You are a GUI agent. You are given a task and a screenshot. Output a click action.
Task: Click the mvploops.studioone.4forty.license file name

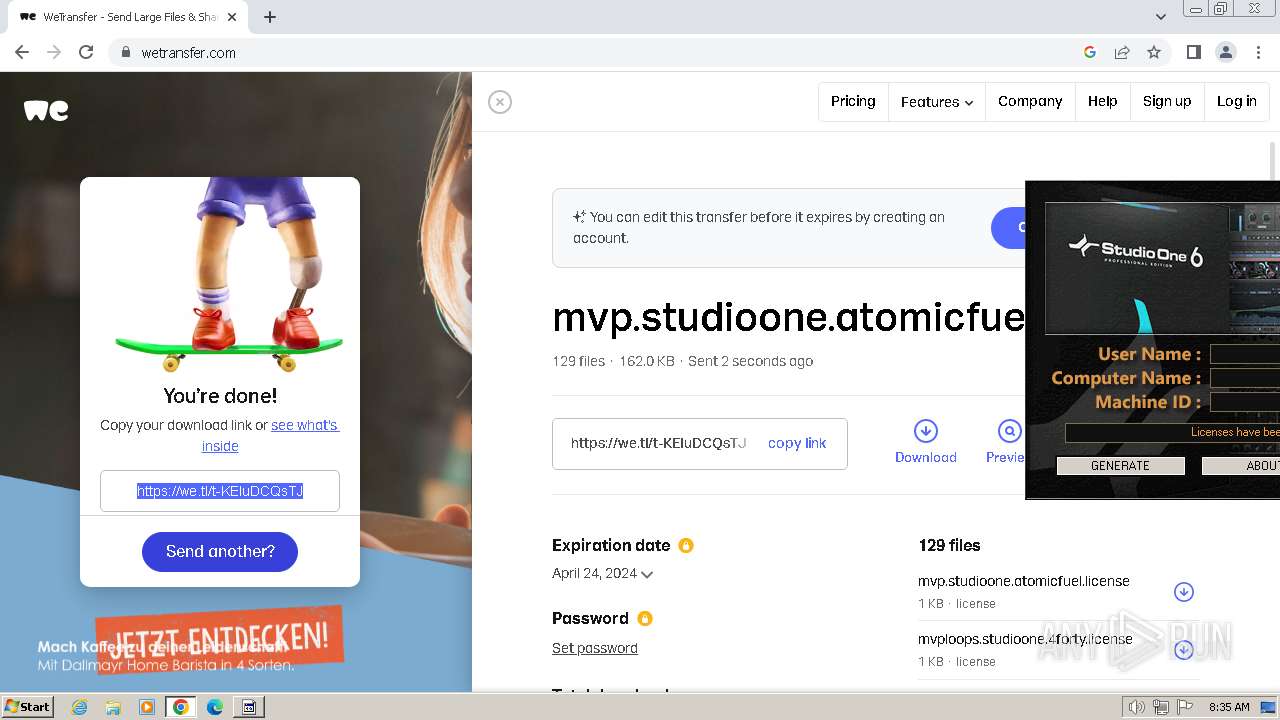point(1025,639)
